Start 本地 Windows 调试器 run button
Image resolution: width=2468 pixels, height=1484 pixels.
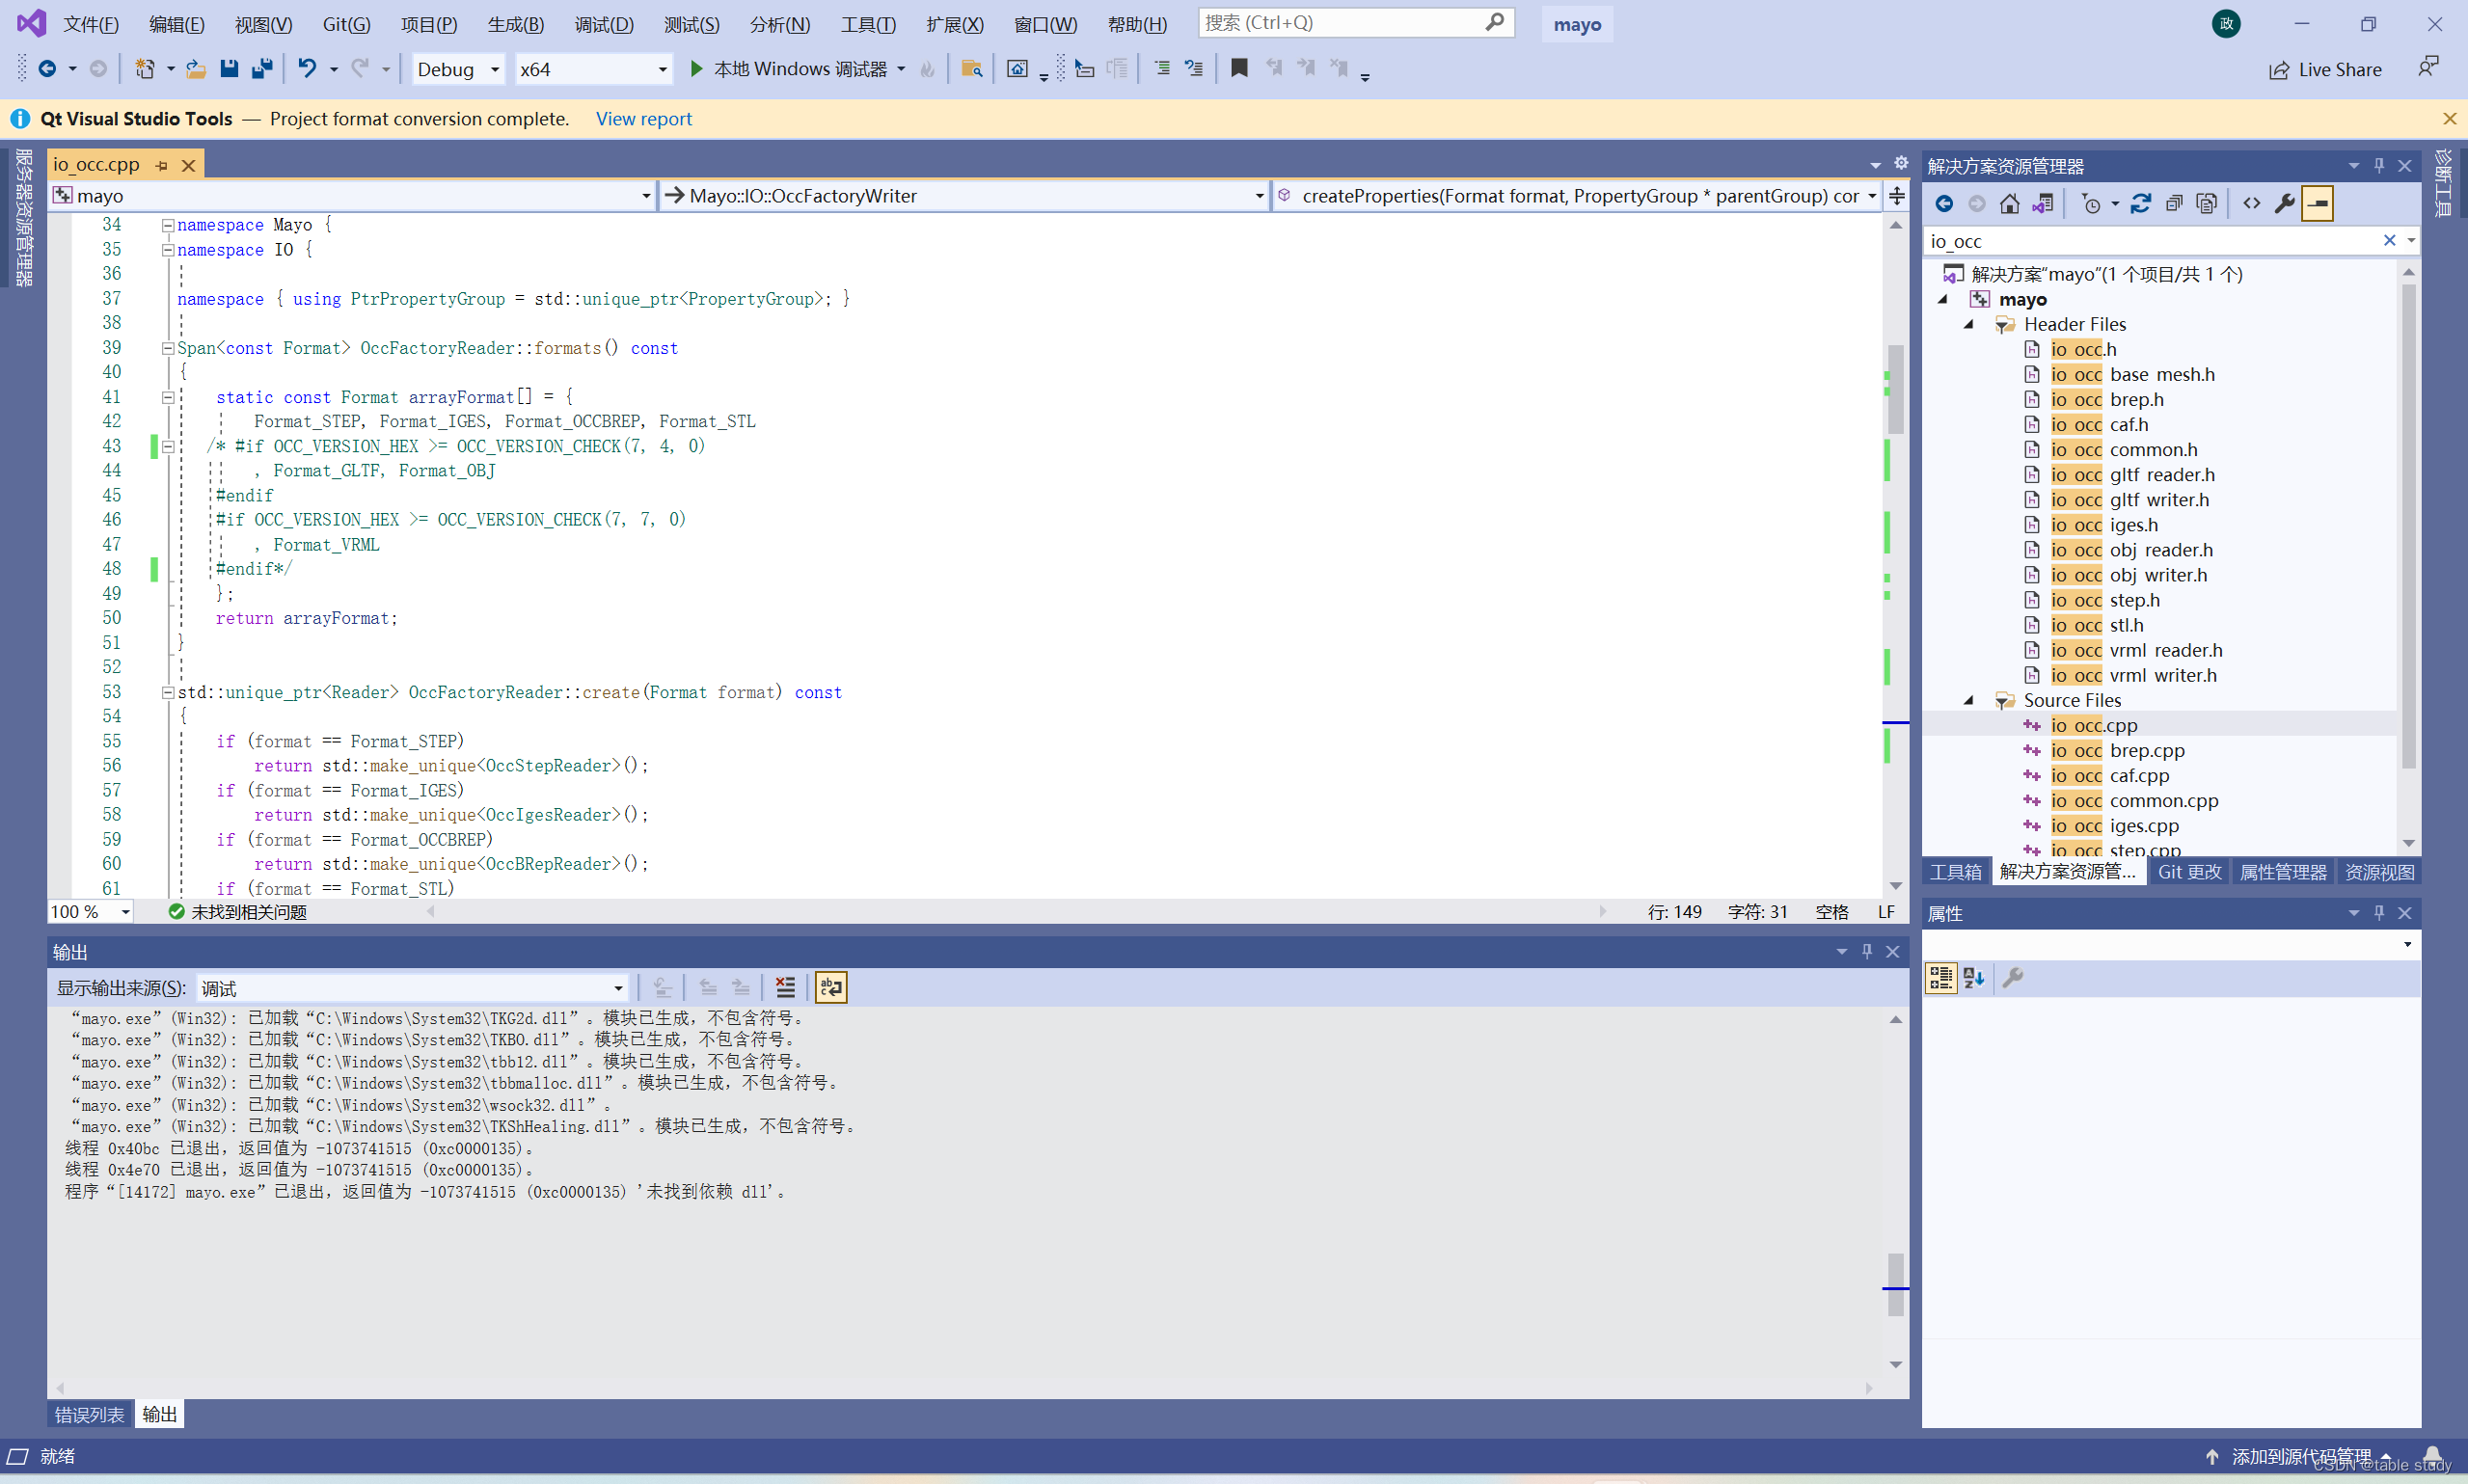tap(697, 69)
